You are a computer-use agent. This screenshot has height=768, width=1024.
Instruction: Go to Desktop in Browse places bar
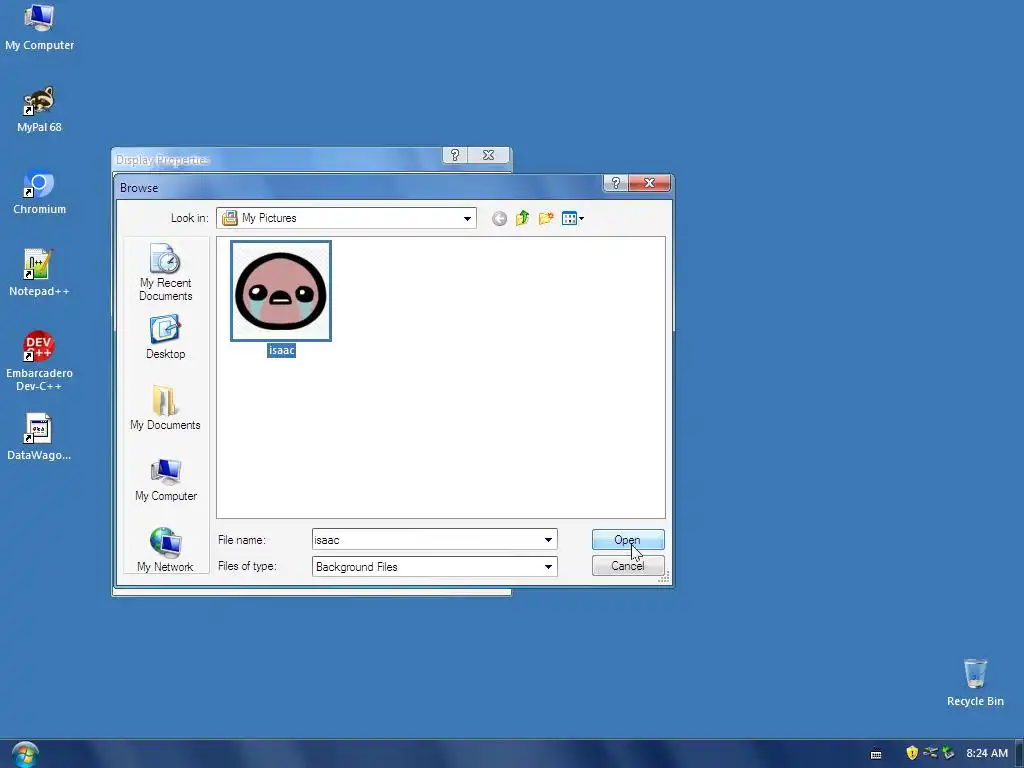[165, 337]
